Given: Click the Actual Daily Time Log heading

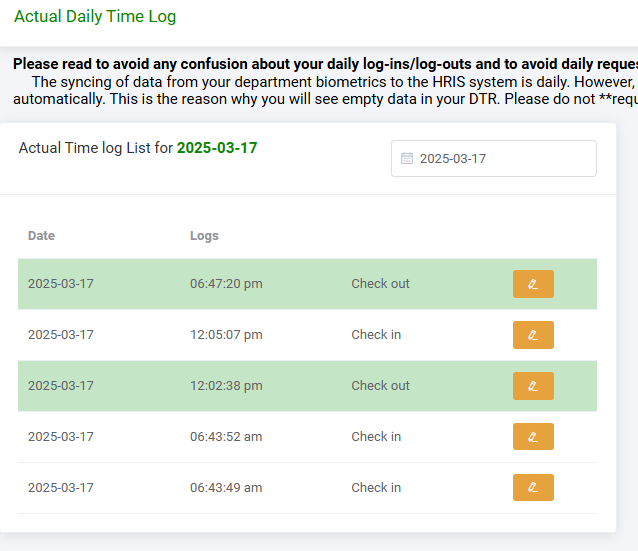Looking at the screenshot, I should [95, 17].
